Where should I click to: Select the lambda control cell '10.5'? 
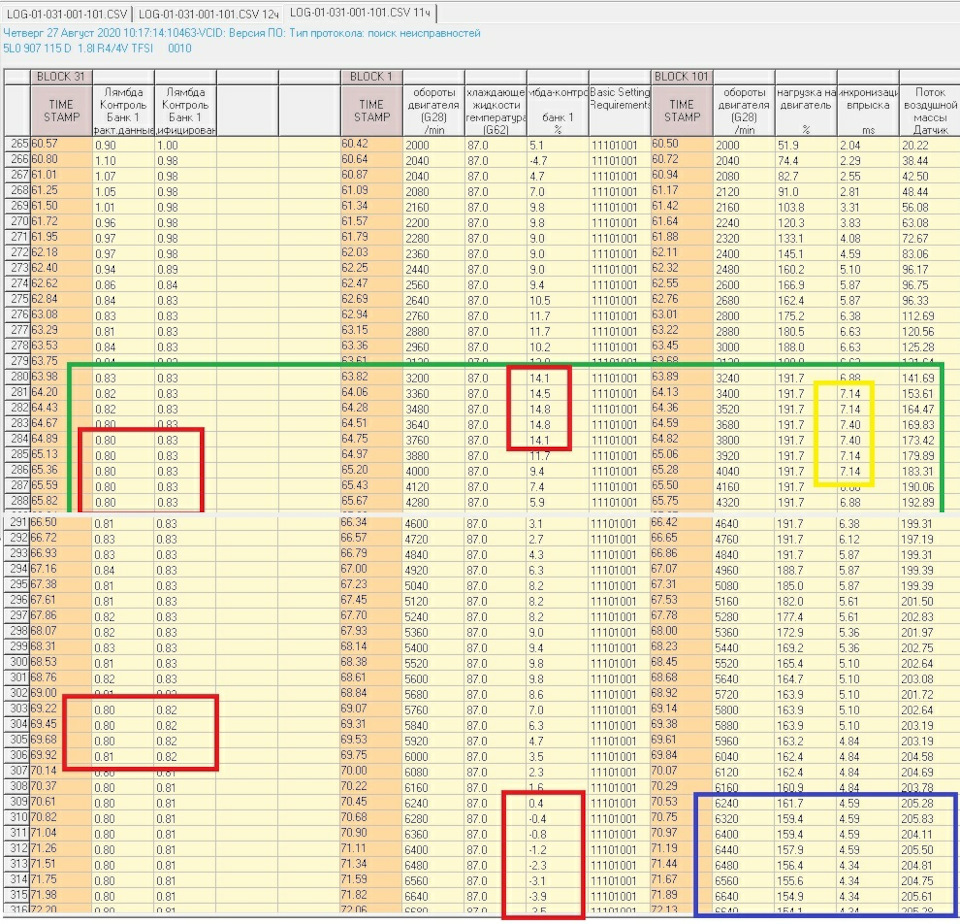pos(557,301)
